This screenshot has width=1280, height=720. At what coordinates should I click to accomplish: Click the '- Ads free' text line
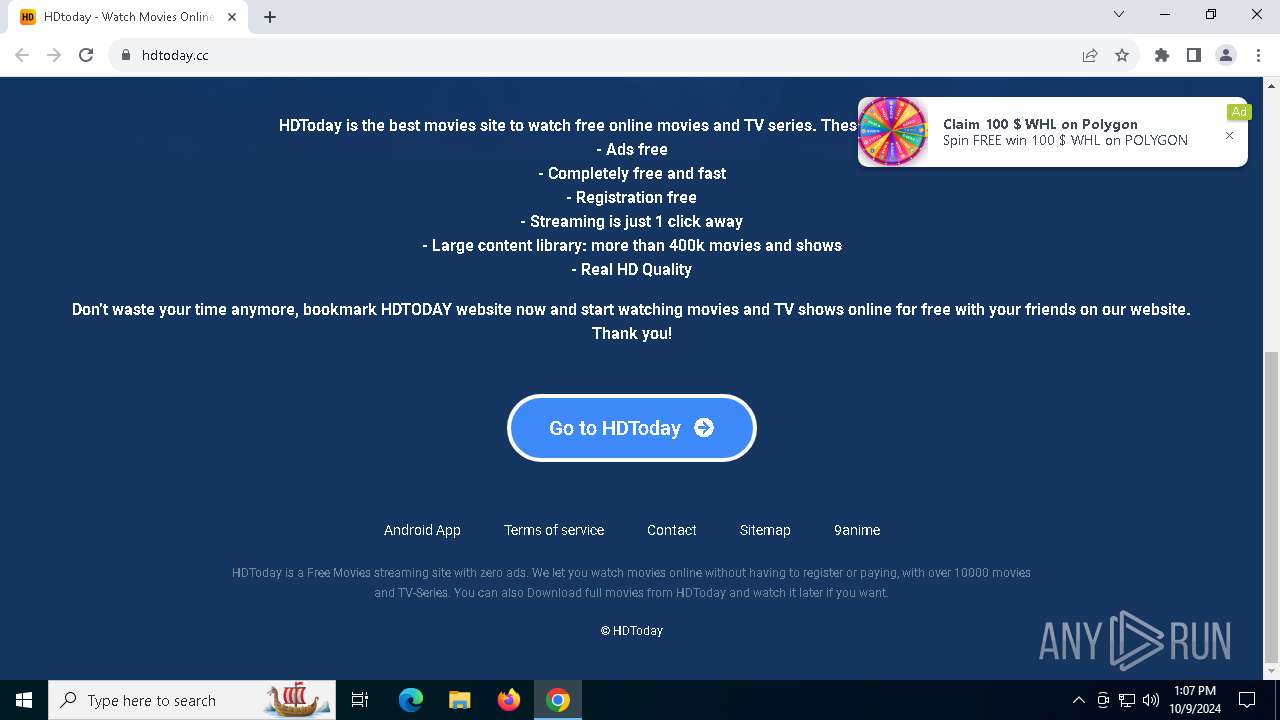pyautogui.click(x=632, y=149)
